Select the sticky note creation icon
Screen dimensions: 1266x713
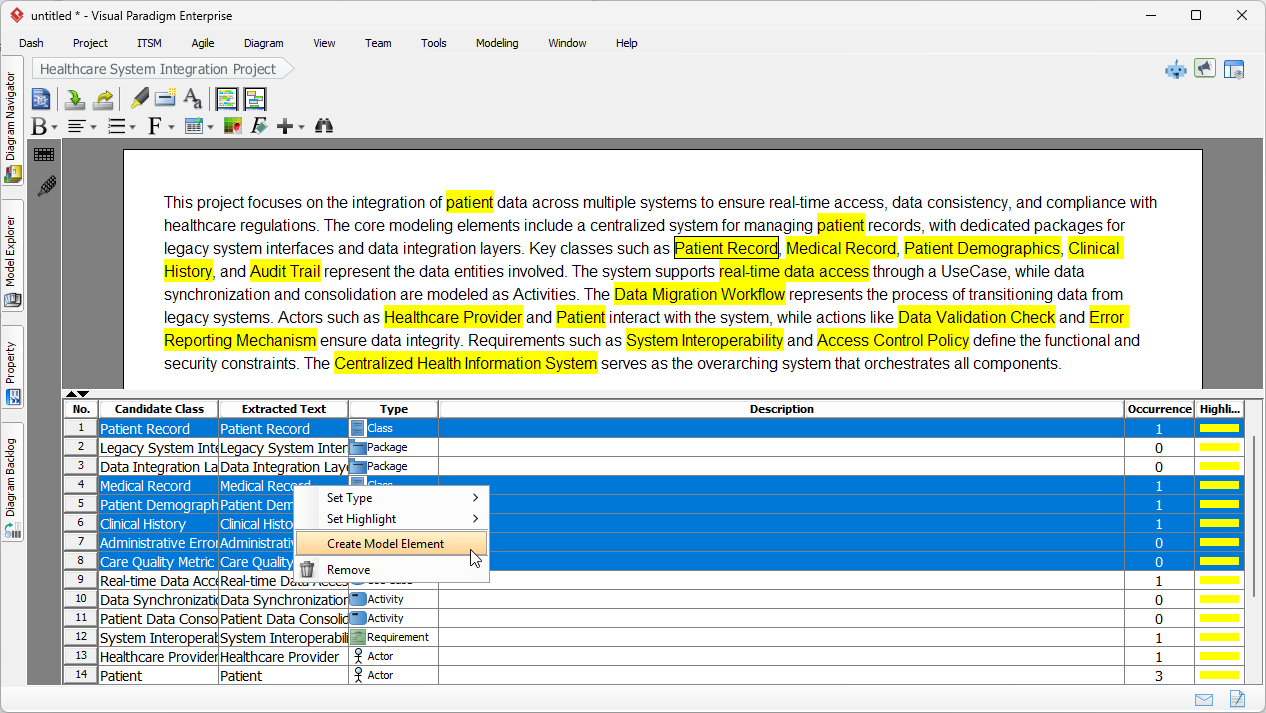click(164, 98)
